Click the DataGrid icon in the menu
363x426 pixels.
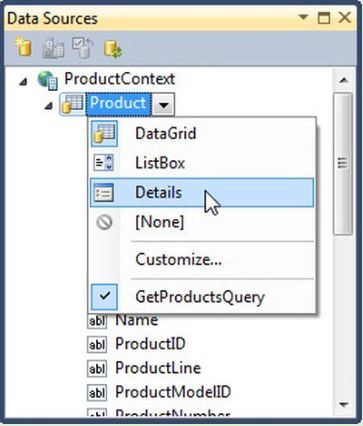(104, 134)
